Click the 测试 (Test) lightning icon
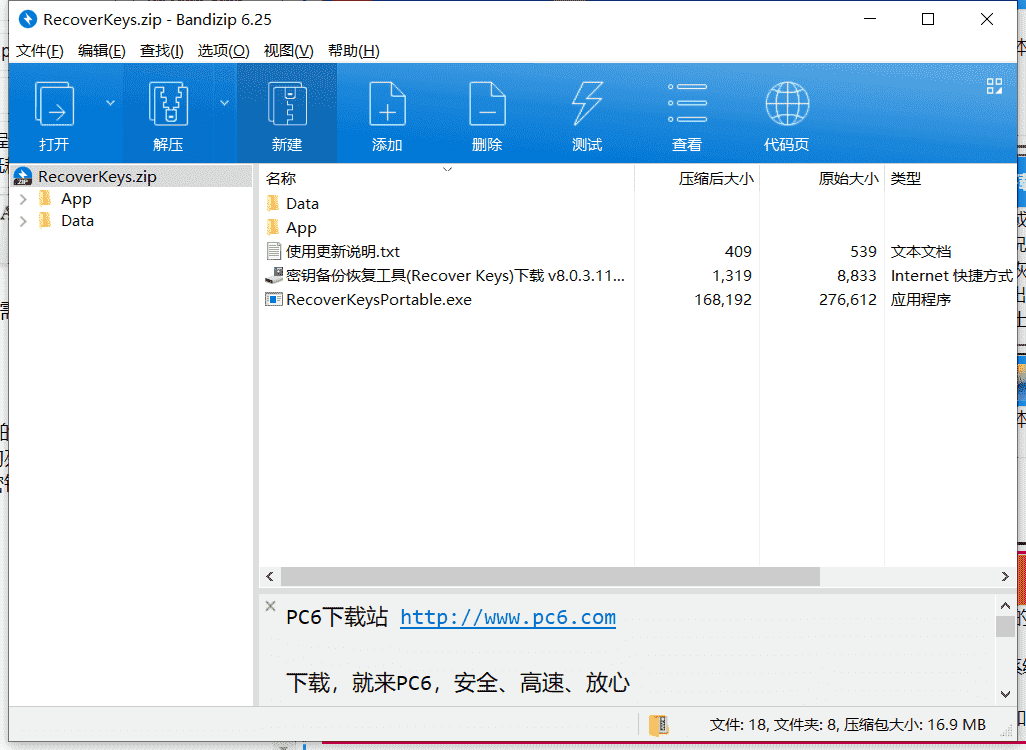This screenshot has width=1026, height=750. (x=587, y=104)
